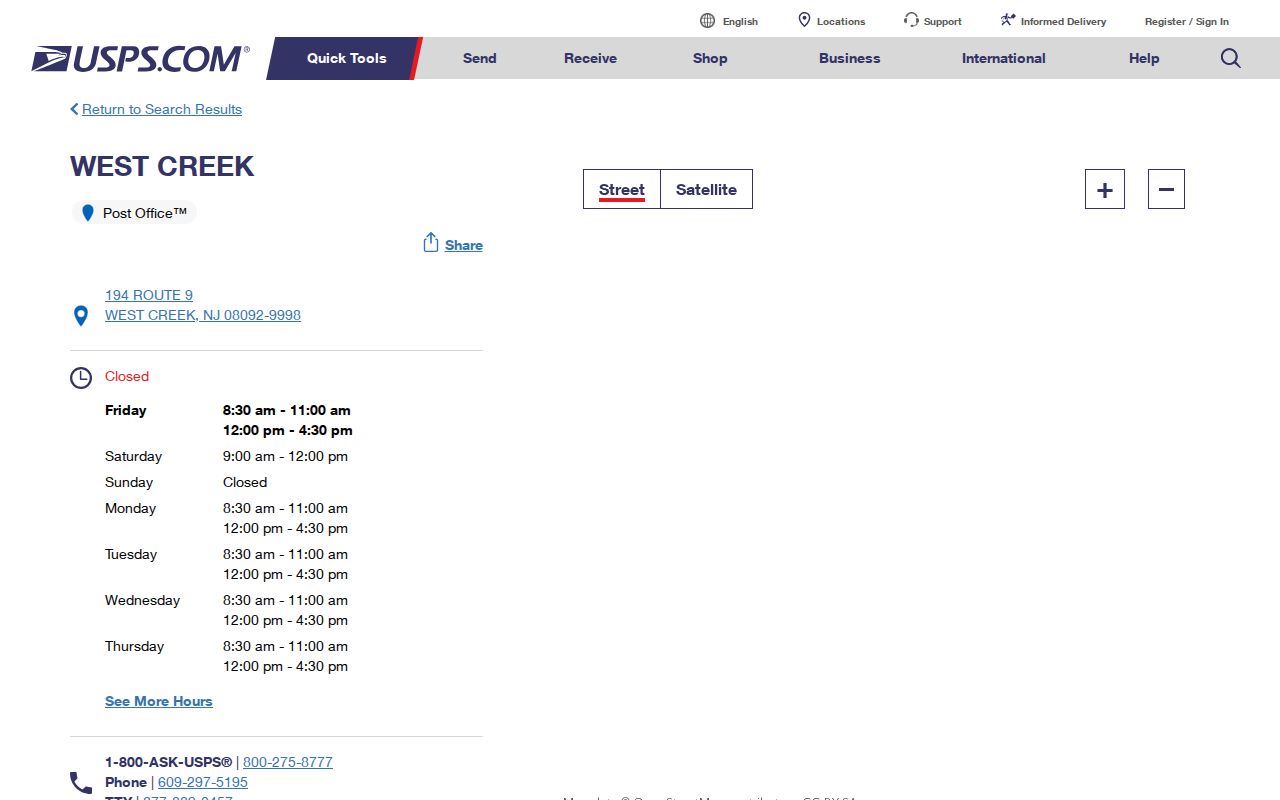The height and width of the screenshot is (800, 1280).
Task: Click the globe language icon
Action: (707, 21)
